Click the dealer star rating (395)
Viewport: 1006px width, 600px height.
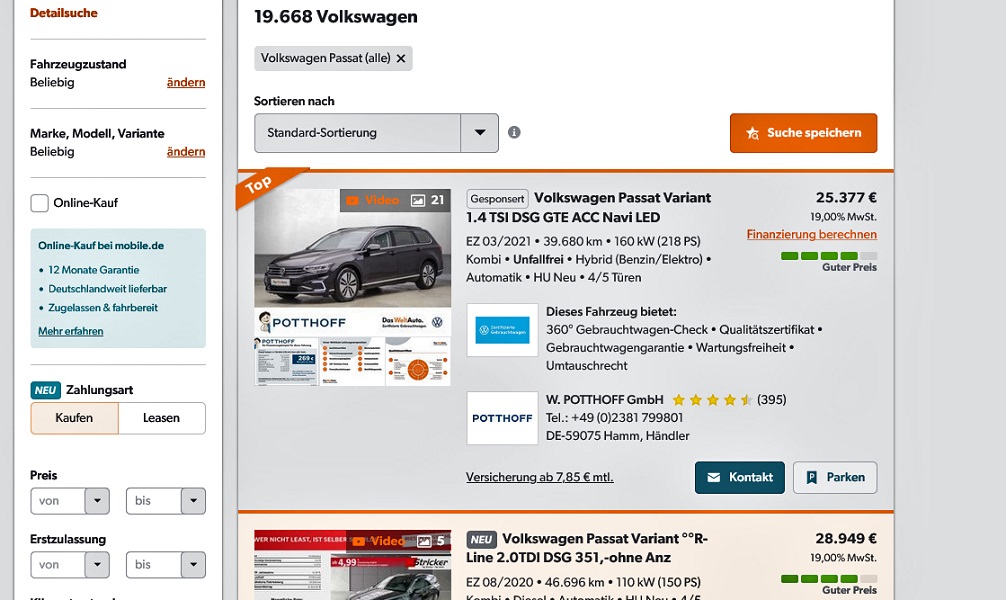coord(712,400)
